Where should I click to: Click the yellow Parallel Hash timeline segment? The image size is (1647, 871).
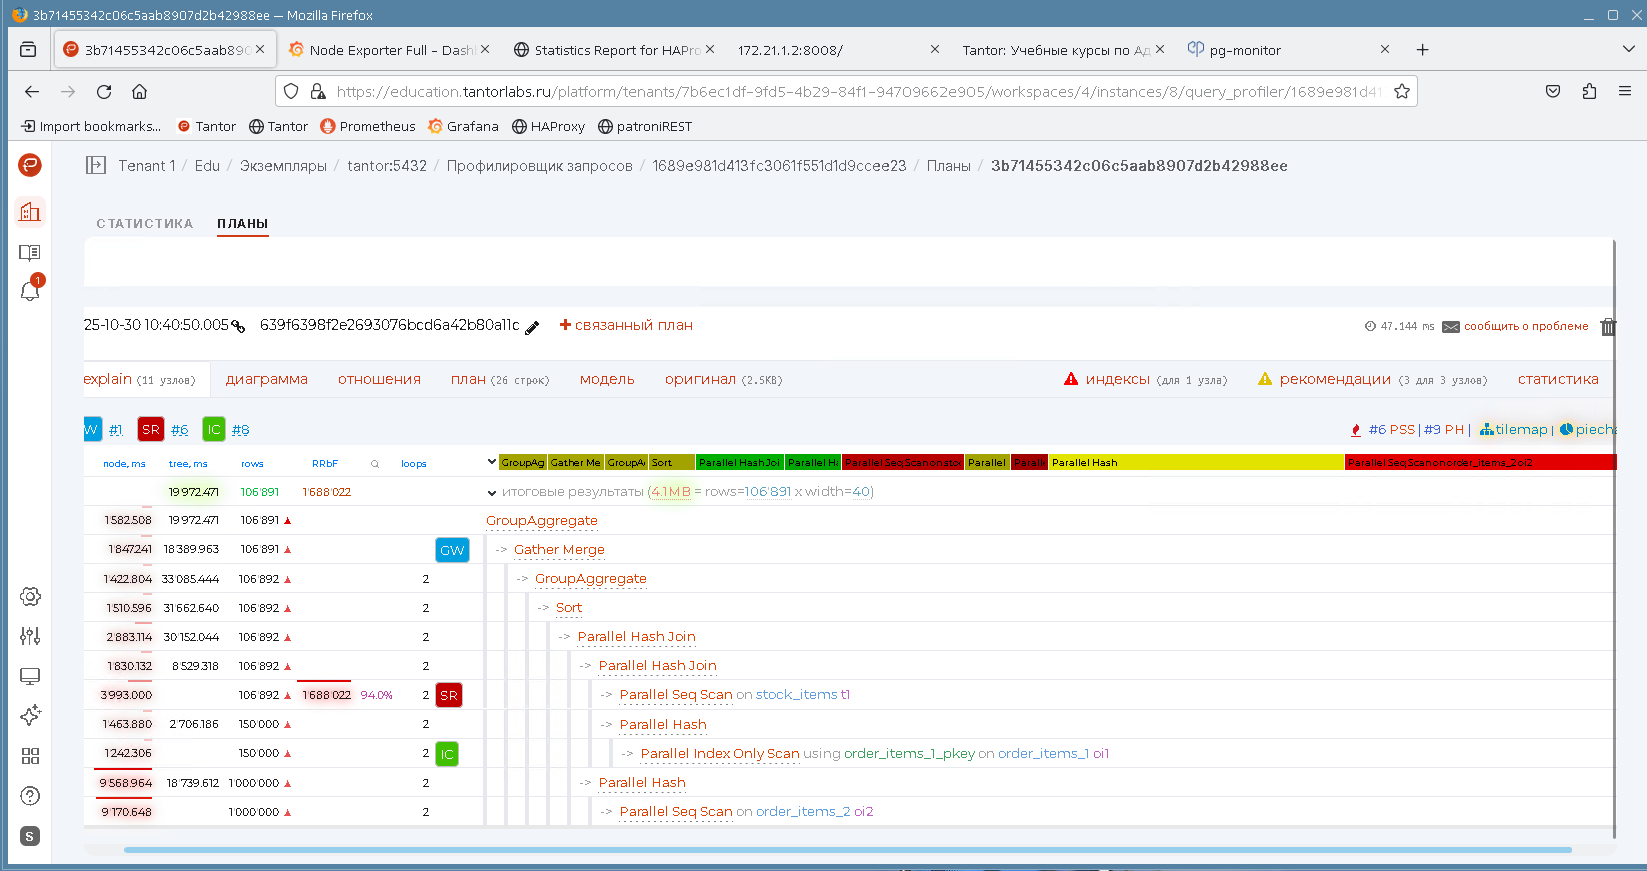(1195, 462)
